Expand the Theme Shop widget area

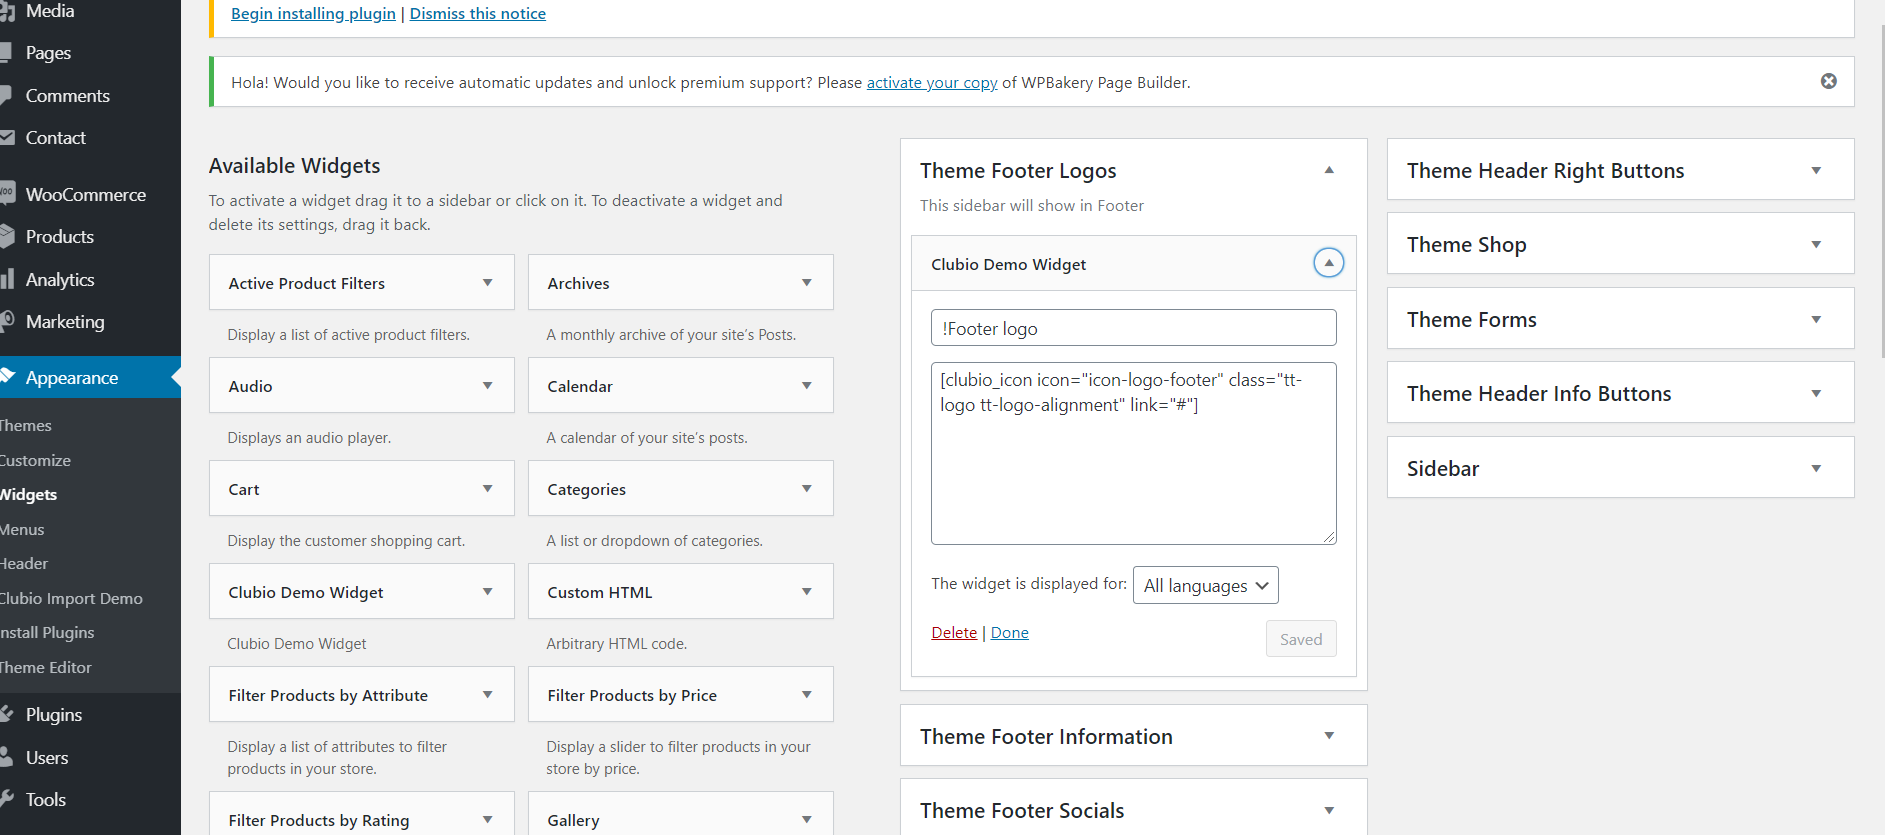click(x=1816, y=245)
